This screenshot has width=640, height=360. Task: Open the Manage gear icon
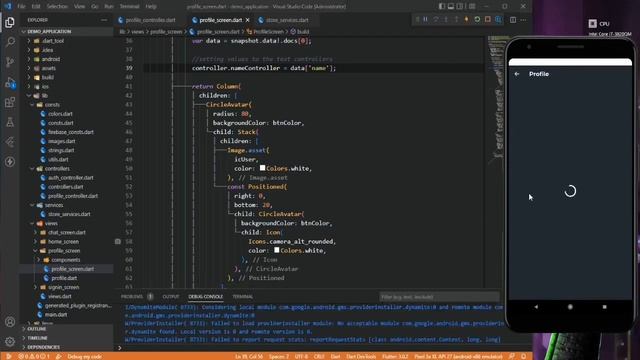pyautogui.click(x=10, y=341)
